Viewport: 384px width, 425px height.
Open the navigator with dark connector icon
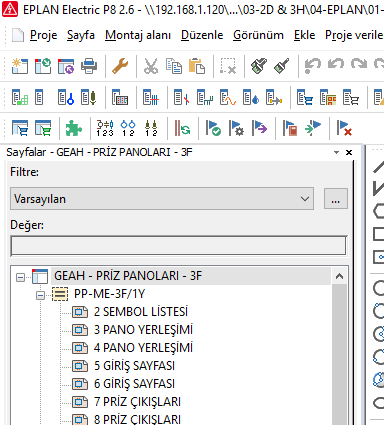(89, 97)
